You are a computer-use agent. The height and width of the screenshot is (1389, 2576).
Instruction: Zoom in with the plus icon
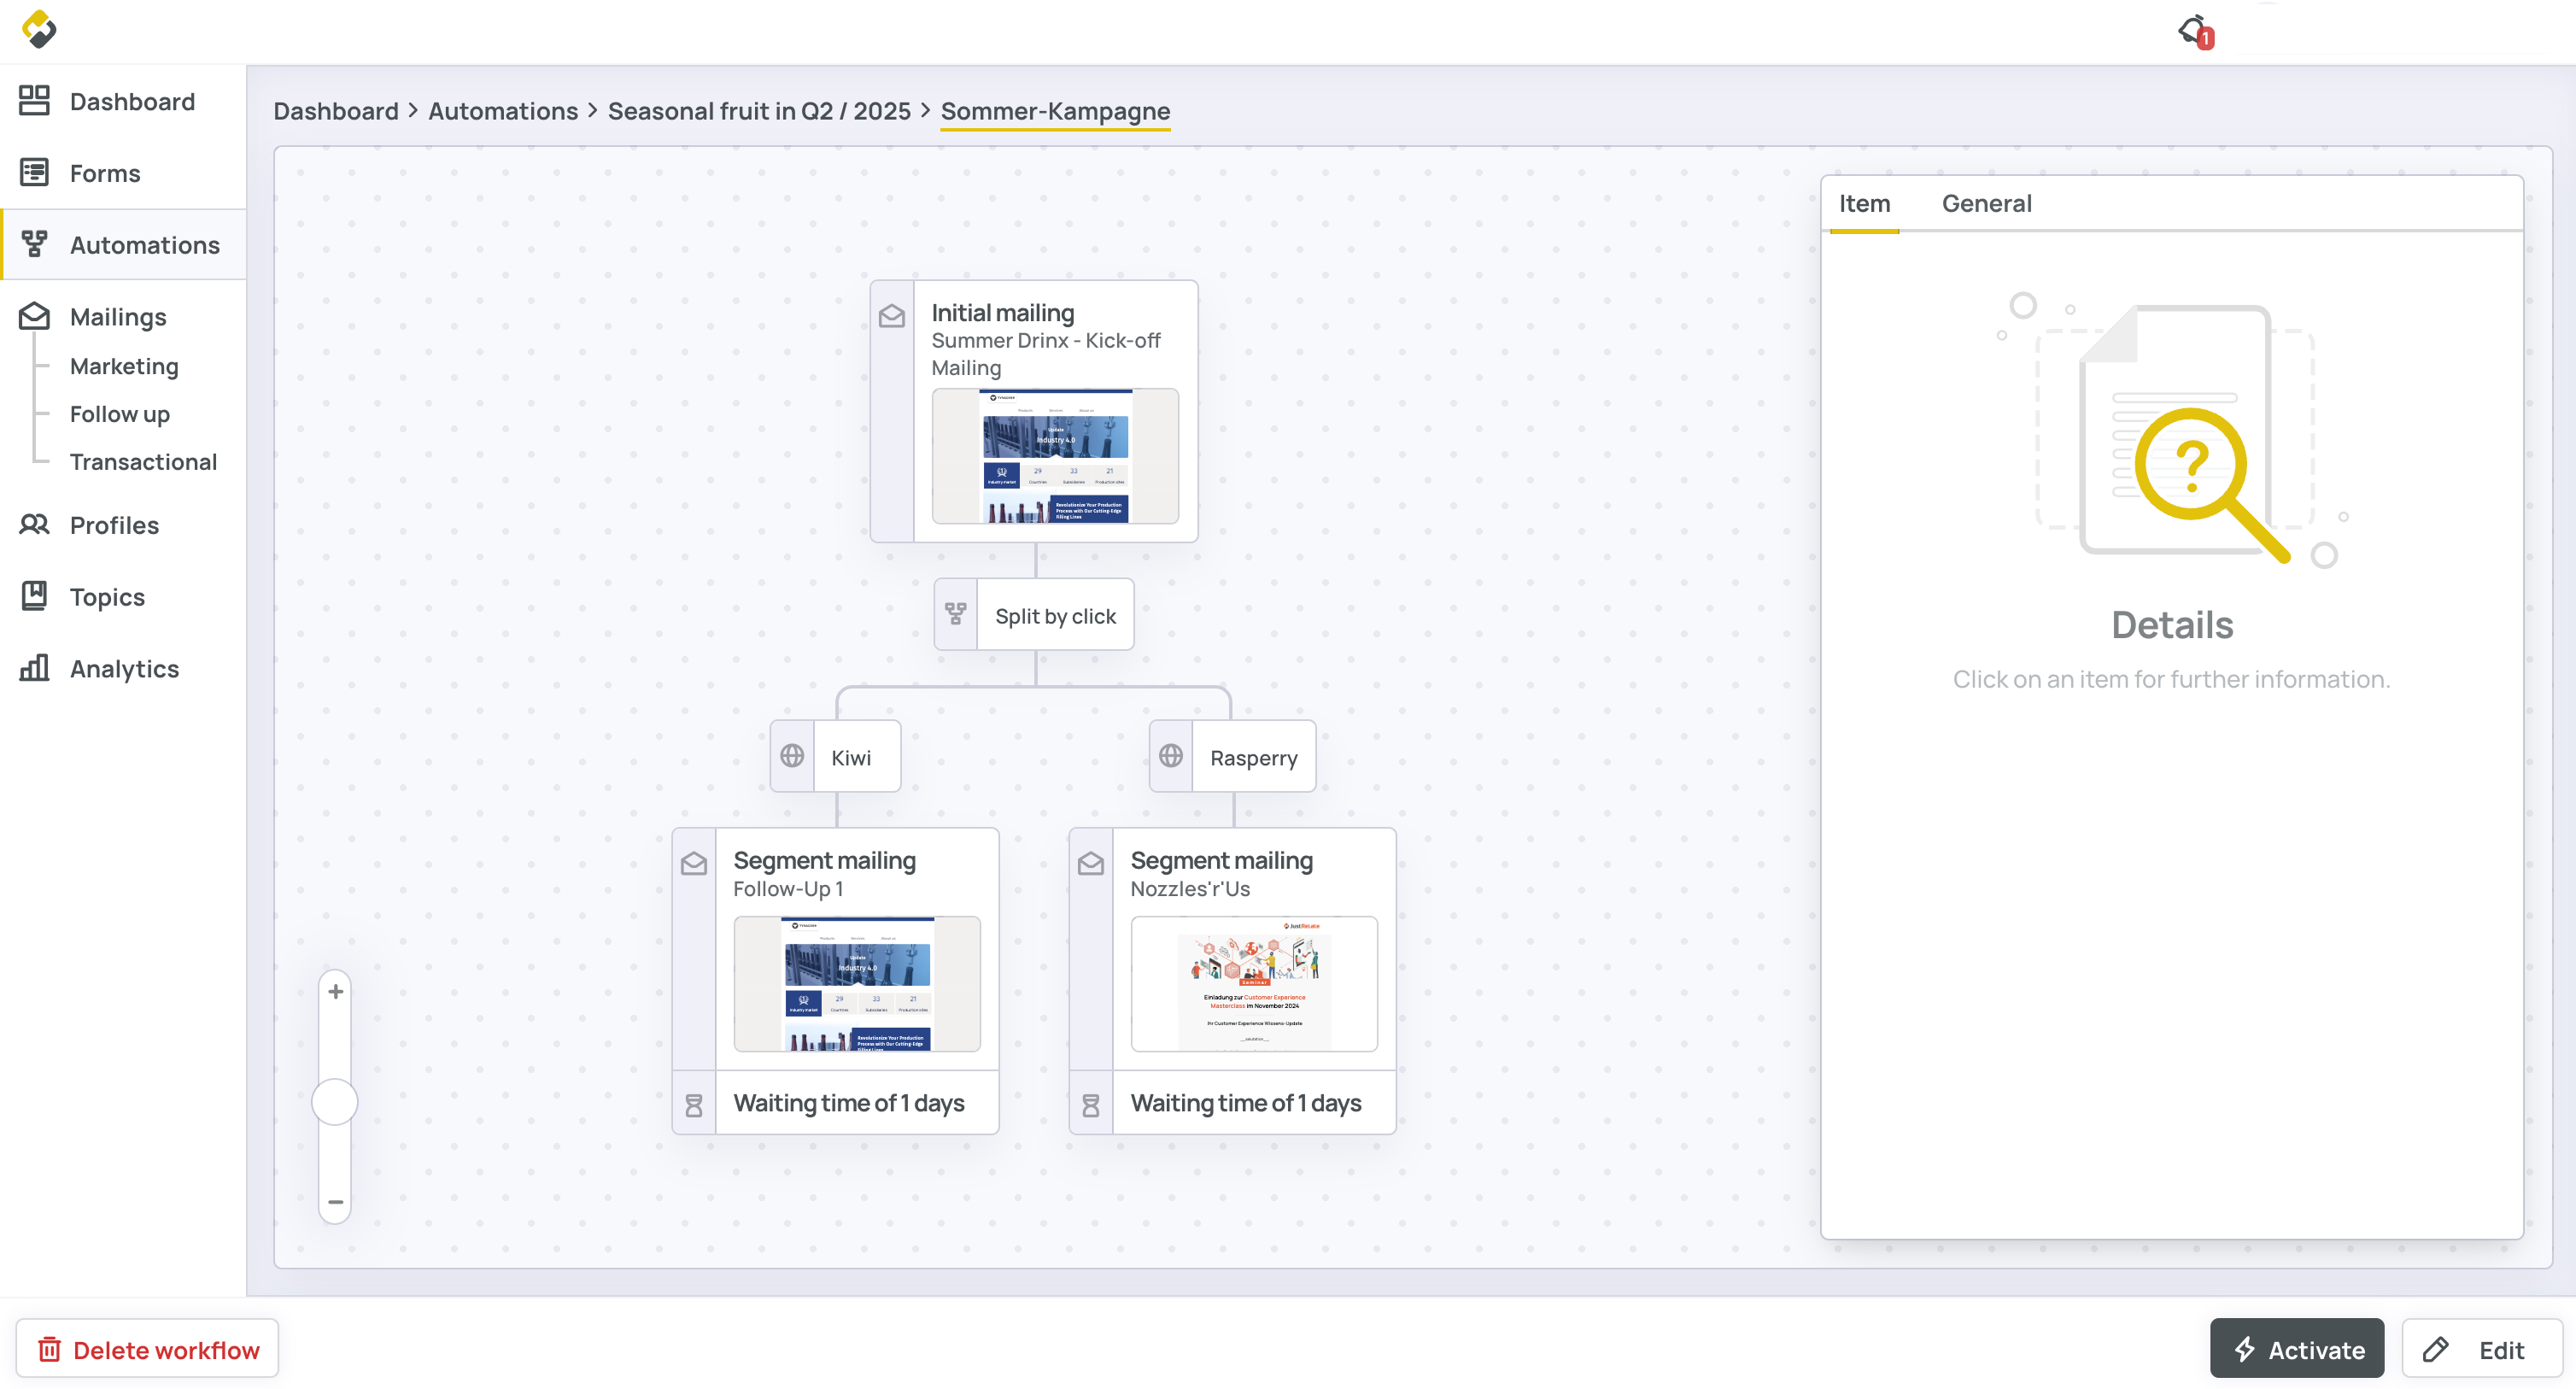click(336, 991)
